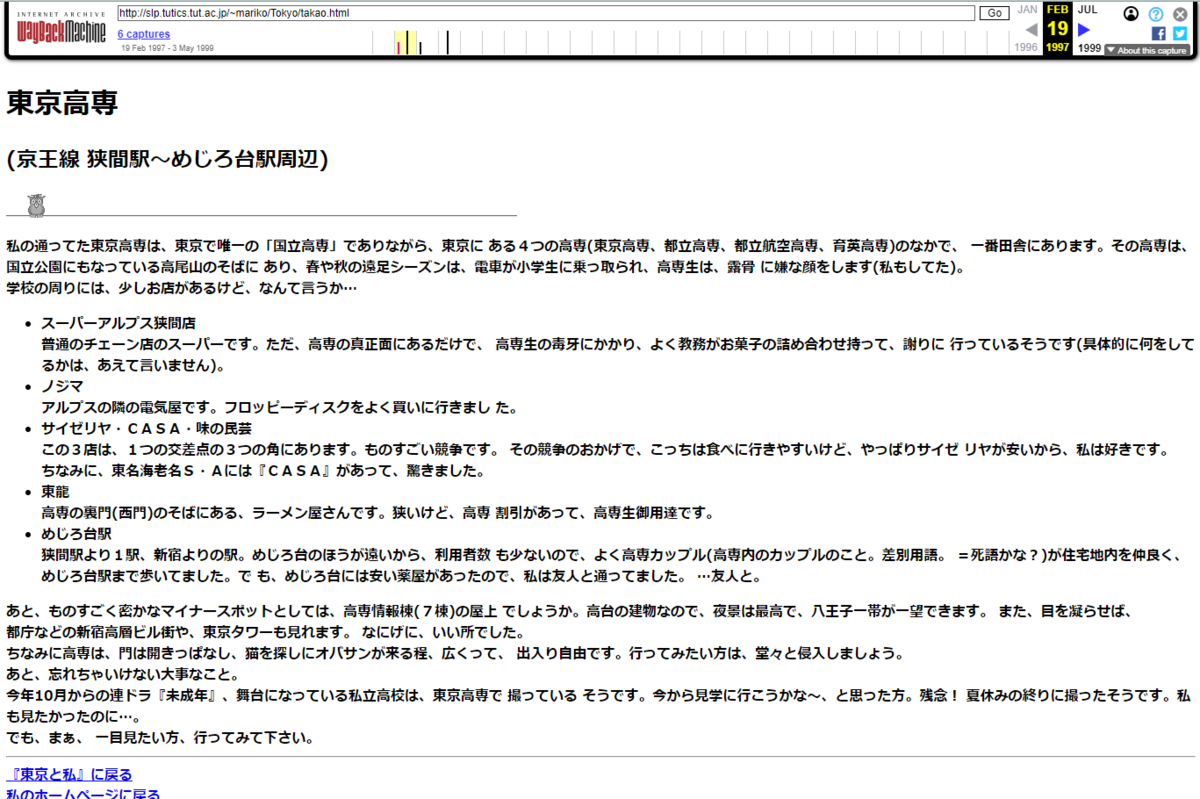Select JUL next month capture

[1087, 9]
